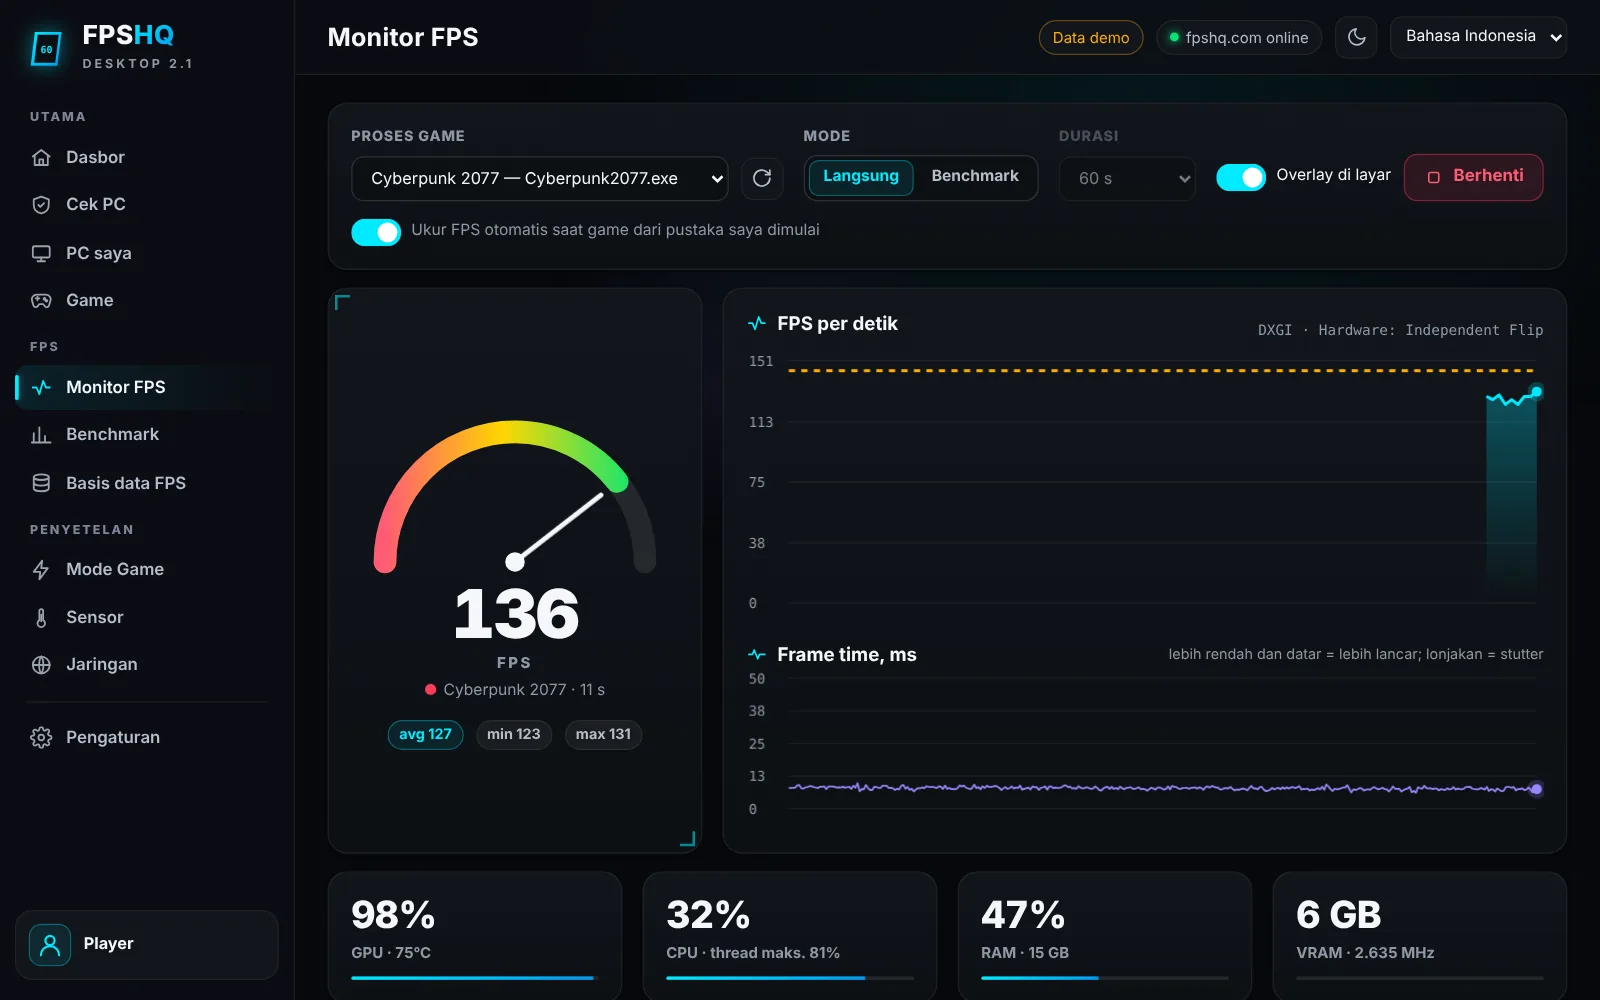The image size is (1600, 1000).
Task: Open the Player profile card
Action: (x=147, y=944)
